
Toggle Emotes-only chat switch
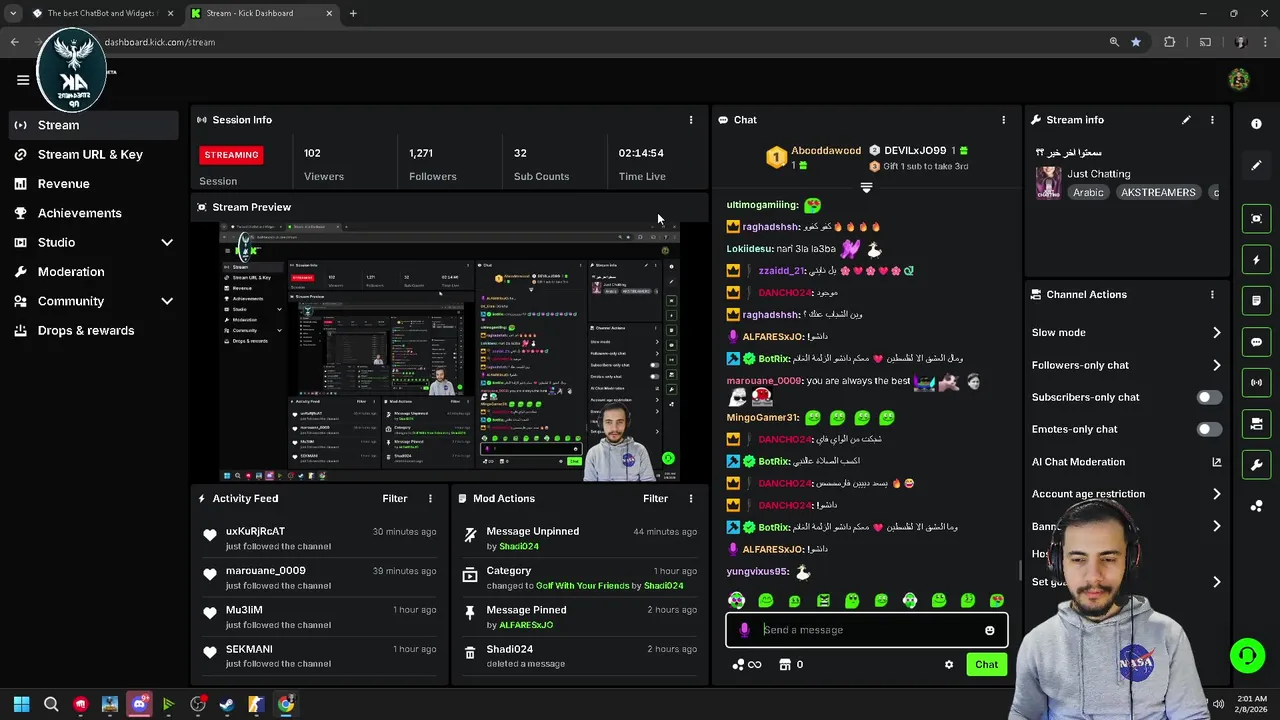coord(1209,429)
